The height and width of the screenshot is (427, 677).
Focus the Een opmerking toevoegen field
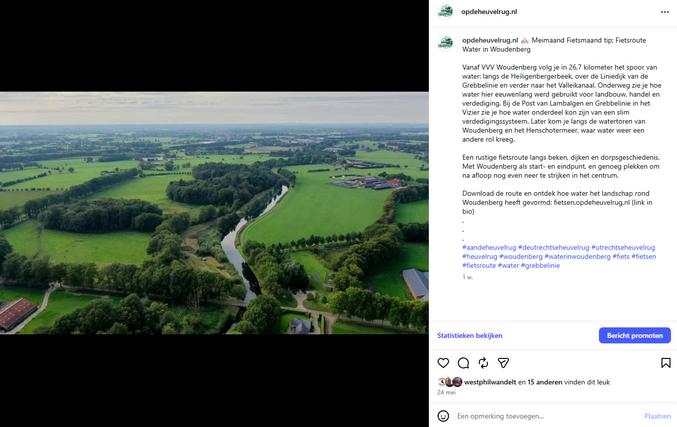pos(547,416)
